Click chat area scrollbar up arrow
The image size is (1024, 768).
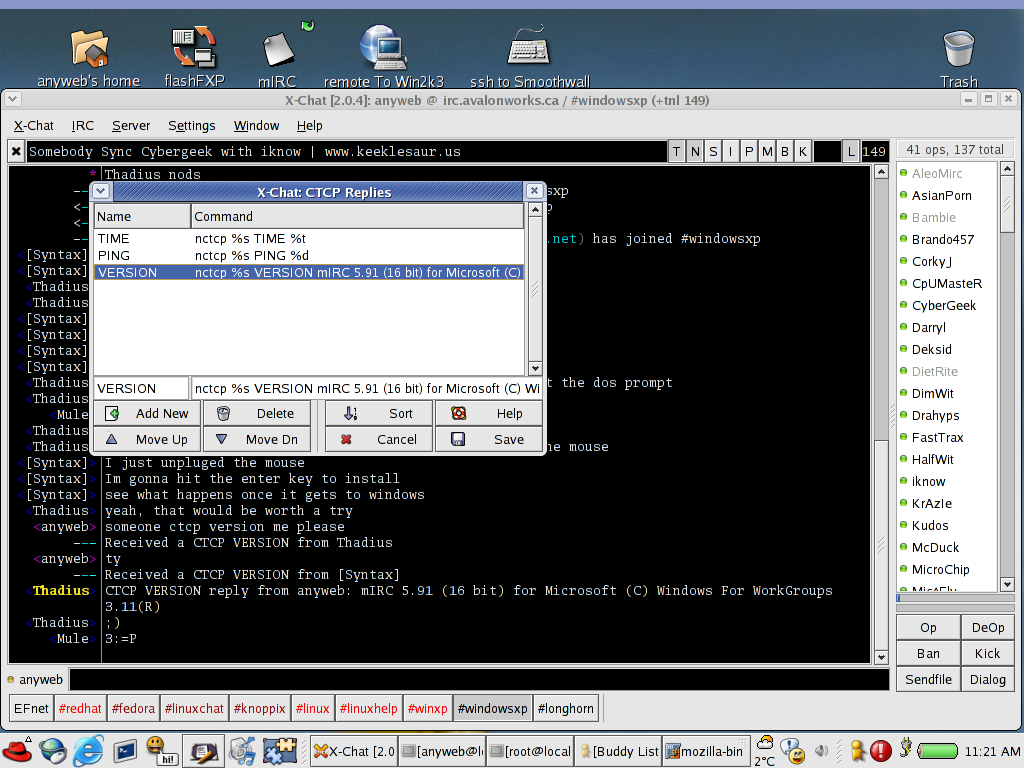tap(881, 172)
